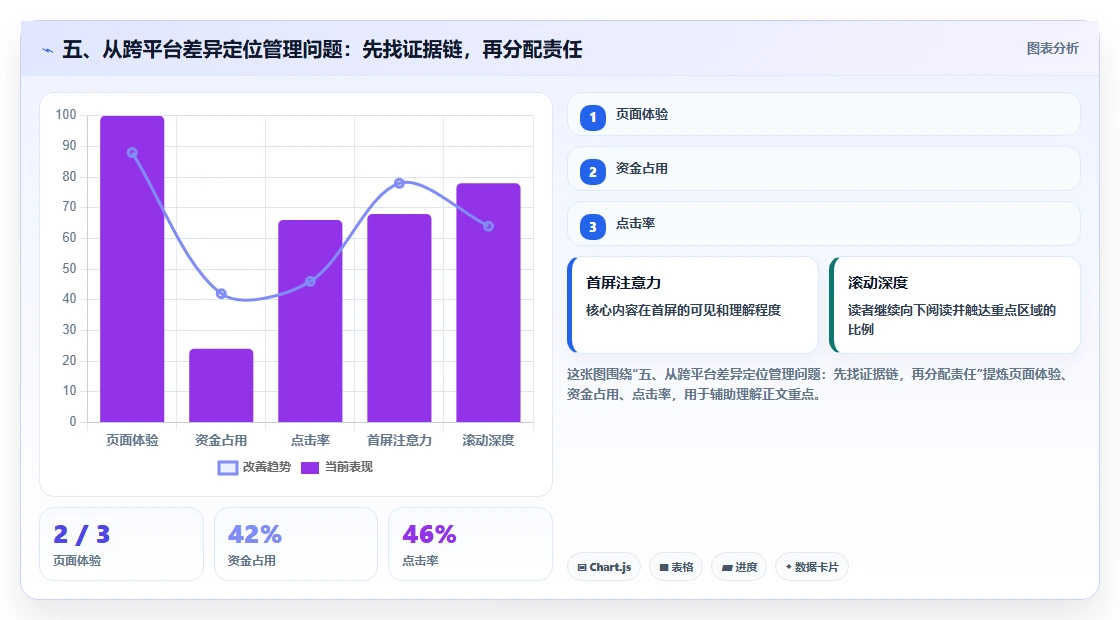
Task: Click the 100 value on the y-axis
Action: tap(66, 115)
